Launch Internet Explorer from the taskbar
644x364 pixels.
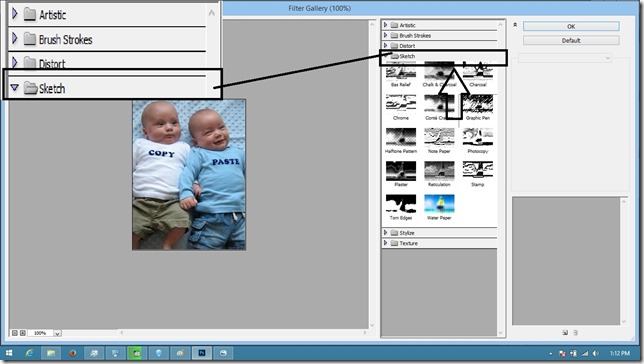pos(30,353)
